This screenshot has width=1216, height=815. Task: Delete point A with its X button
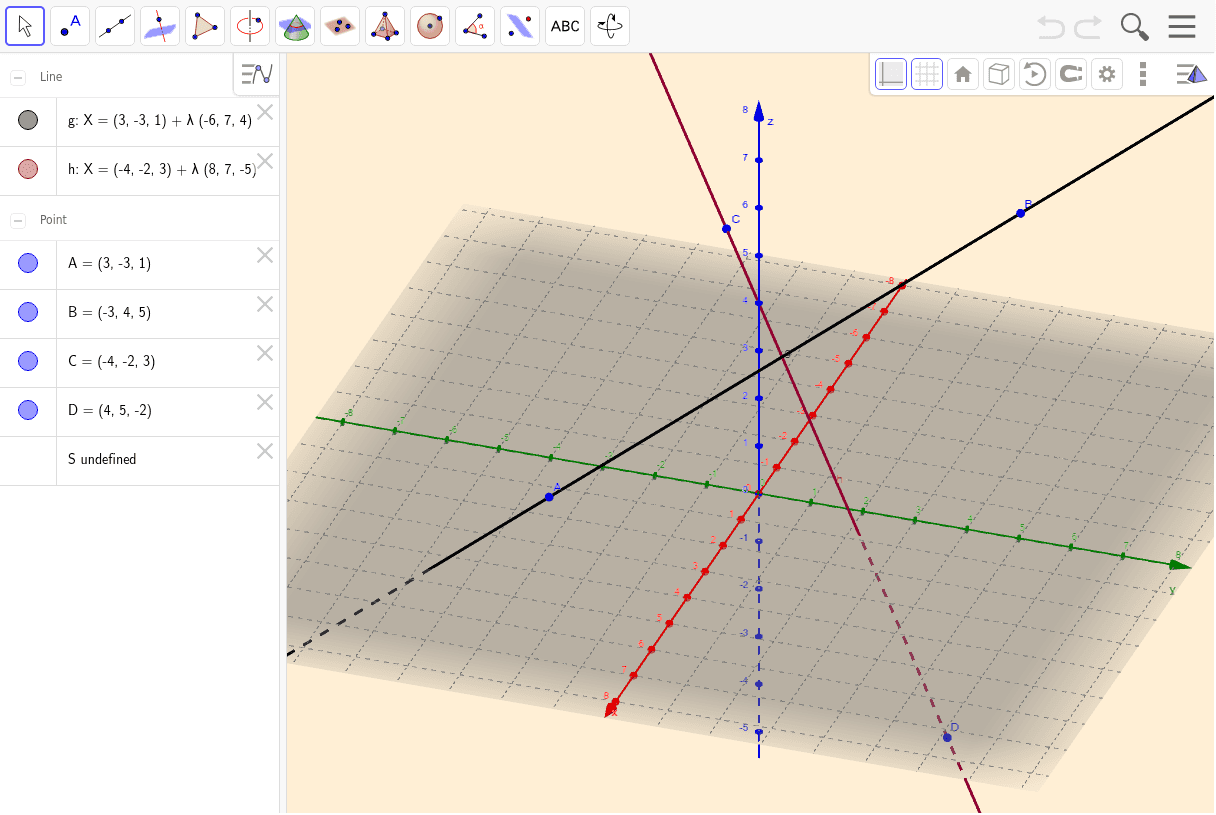(x=265, y=255)
